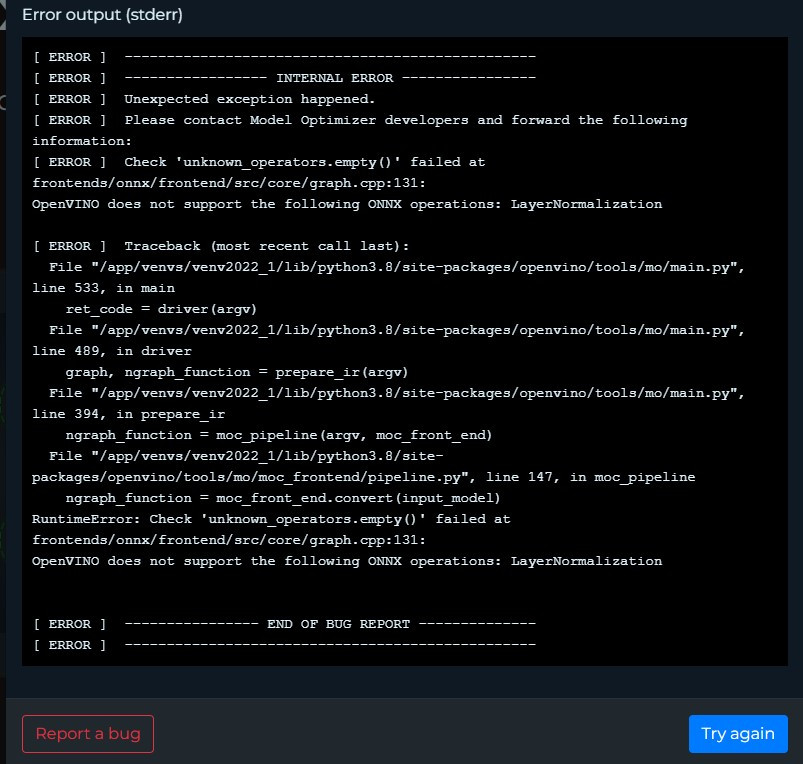Click the Try again button
Screen dimensions: 803x764
point(737,733)
